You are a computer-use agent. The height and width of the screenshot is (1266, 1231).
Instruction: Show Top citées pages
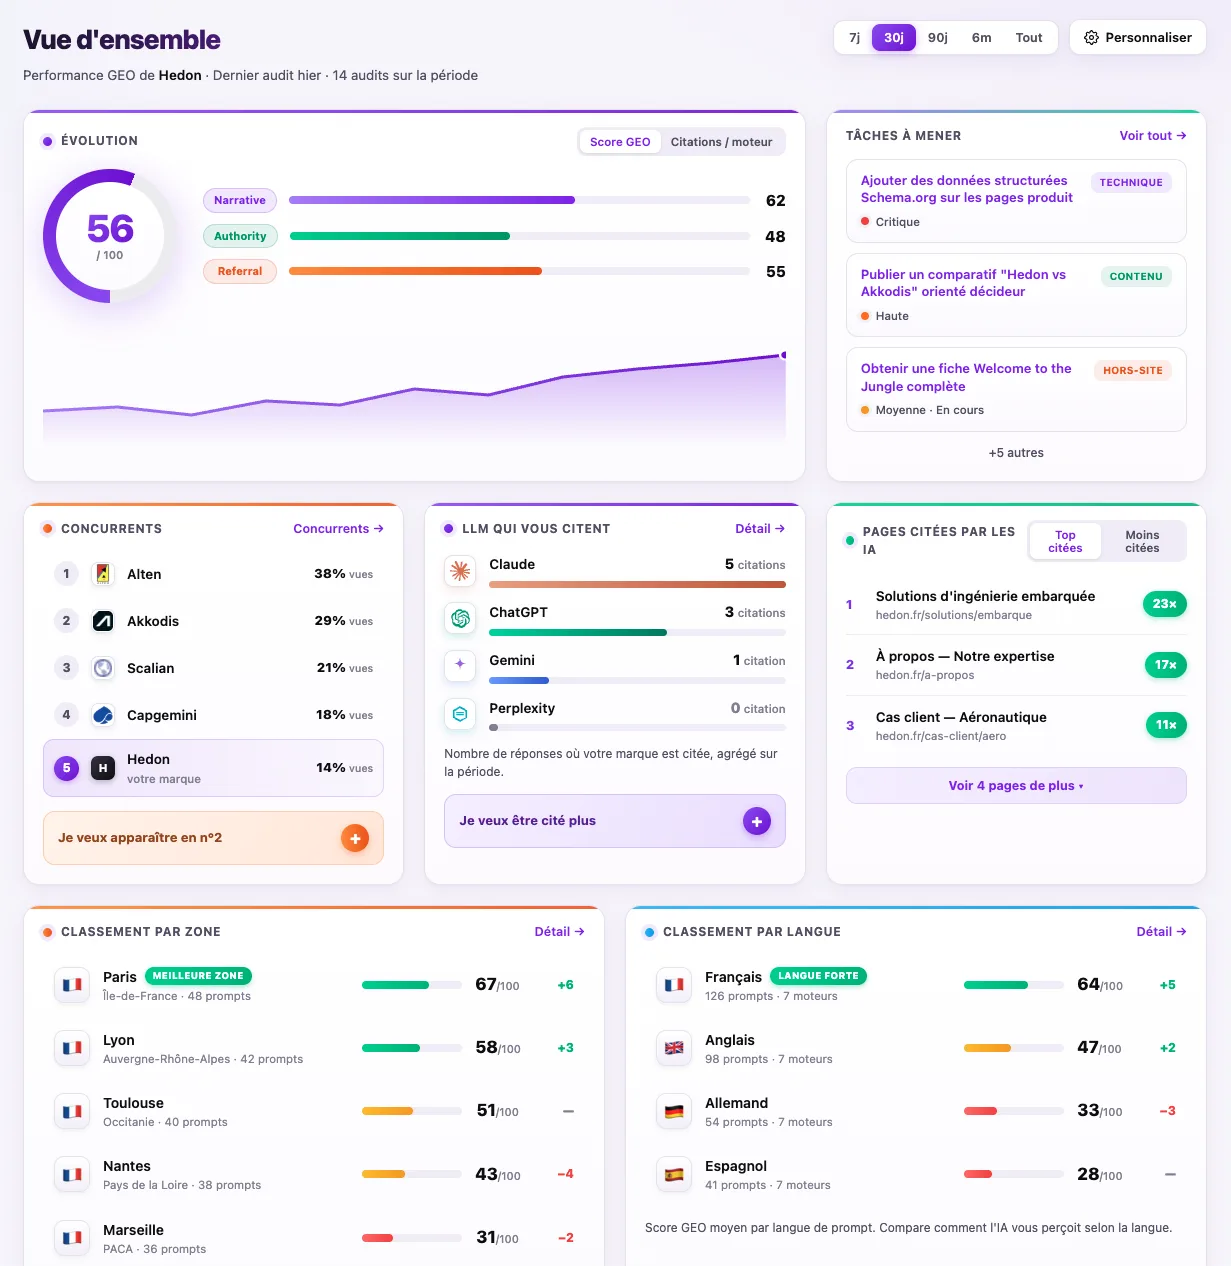click(x=1065, y=541)
